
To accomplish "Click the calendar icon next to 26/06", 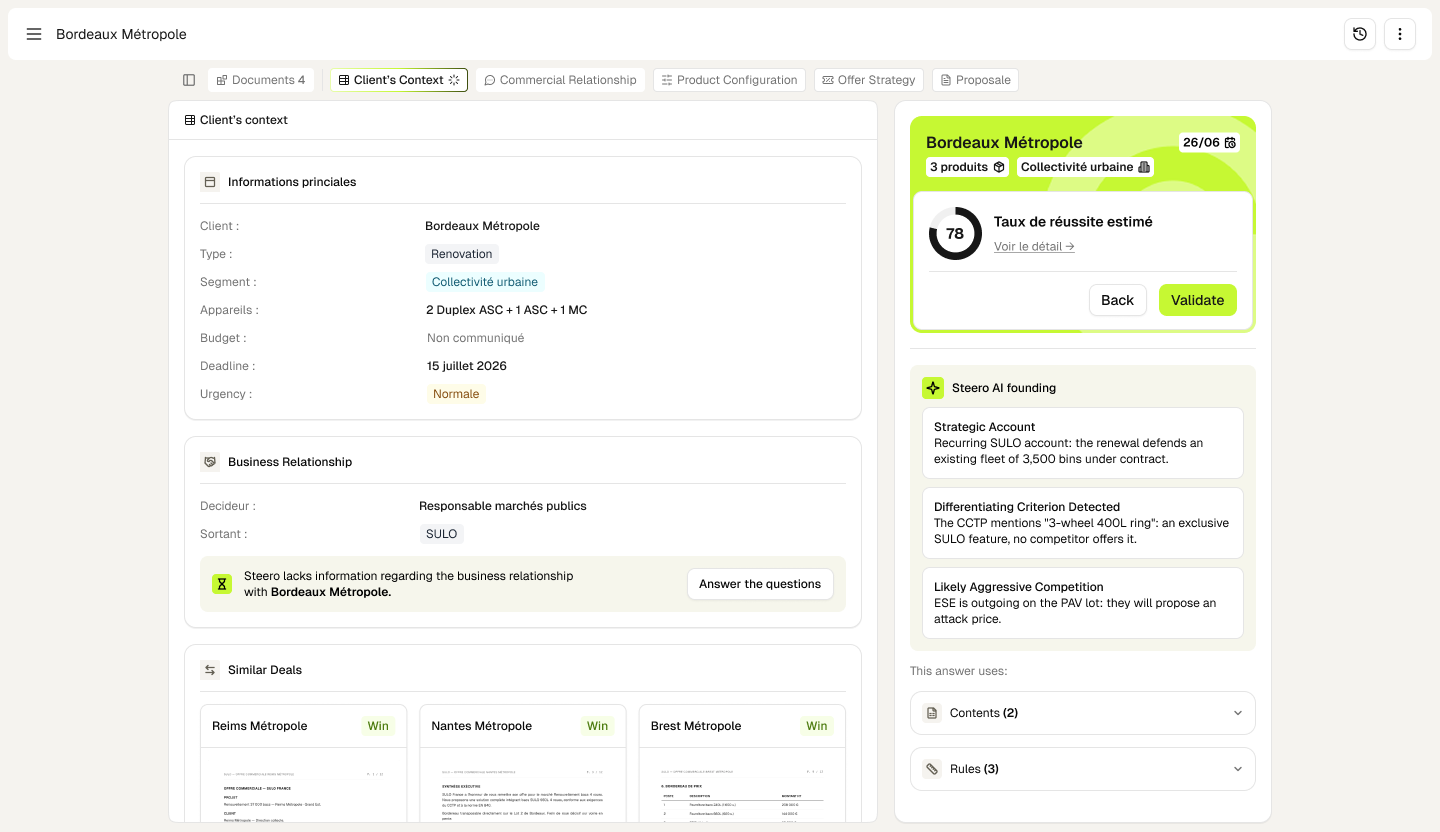I will tap(1230, 143).
